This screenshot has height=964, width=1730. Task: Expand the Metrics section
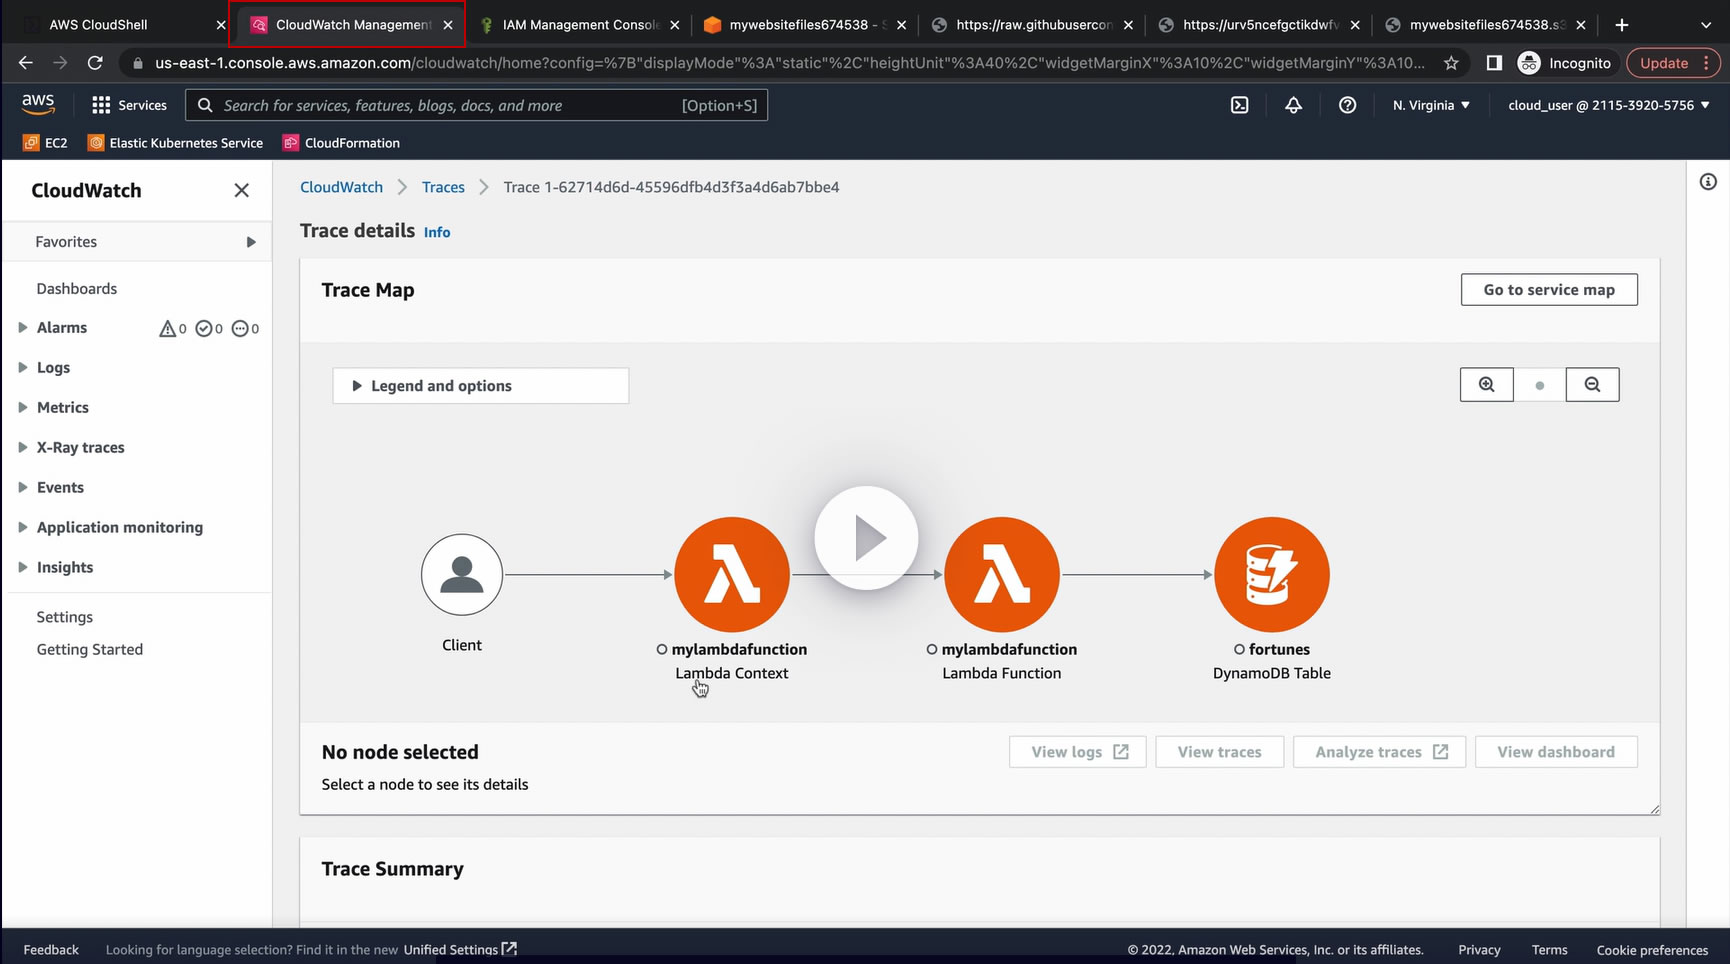click(23, 408)
